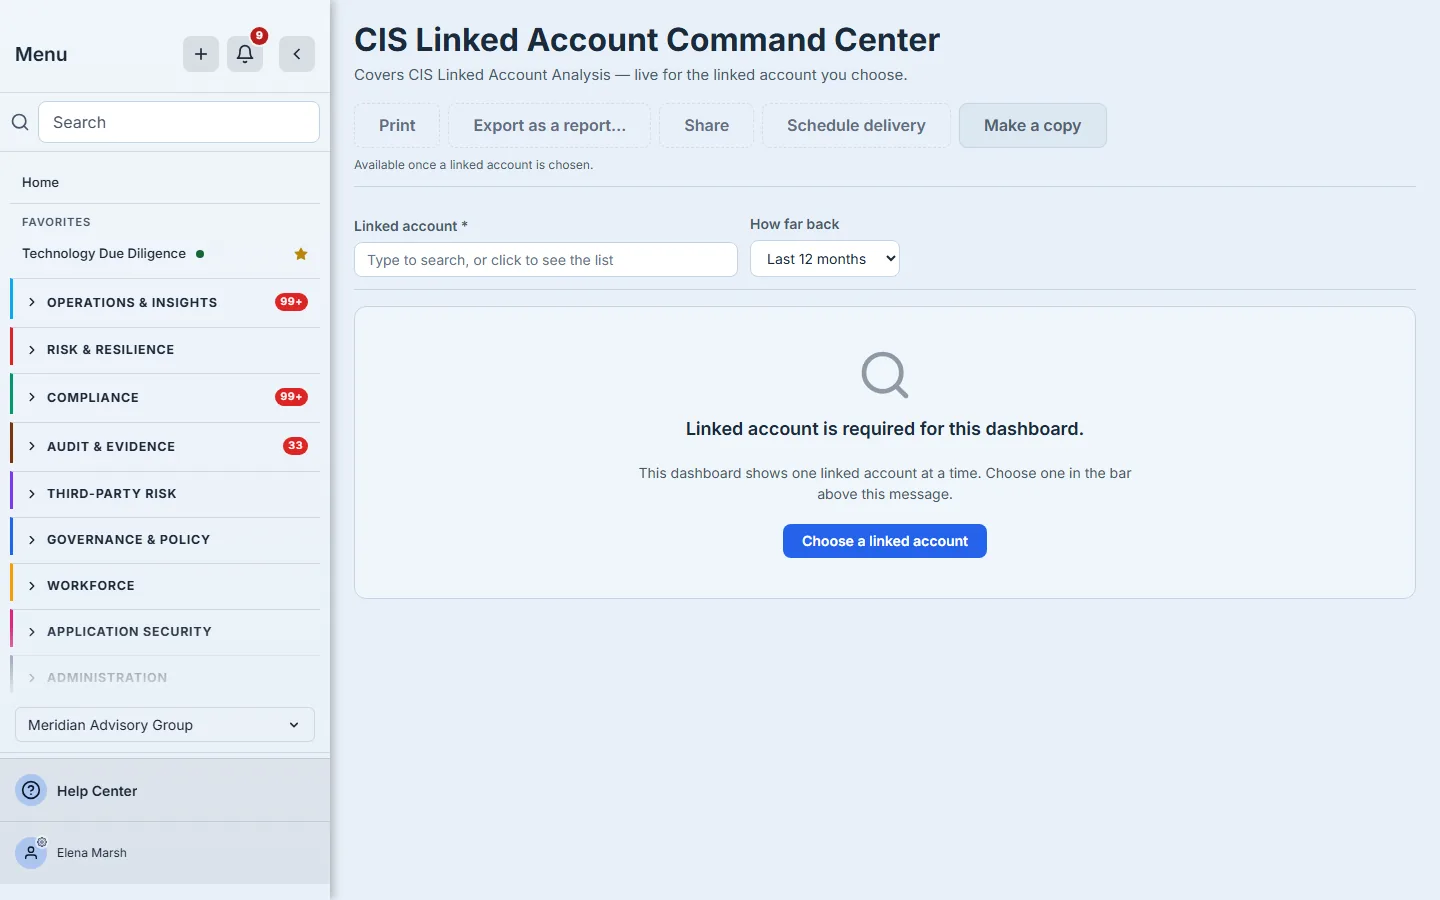Open WORKFORCE menu label
Image resolution: width=1440 pixels, height=900 pixels.
(x=91, y=586)
